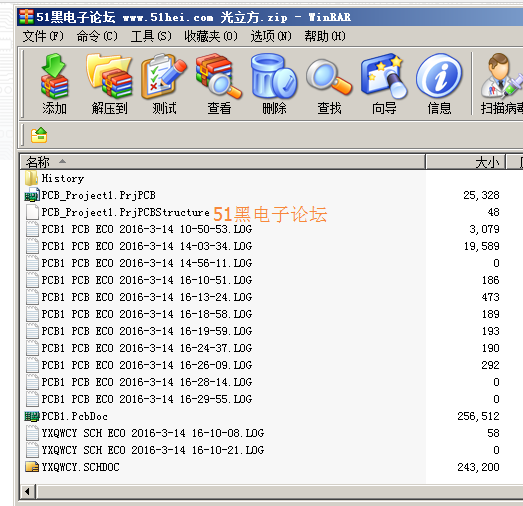
Task: Click the size value 256,512
Action: tap(478, 416)
